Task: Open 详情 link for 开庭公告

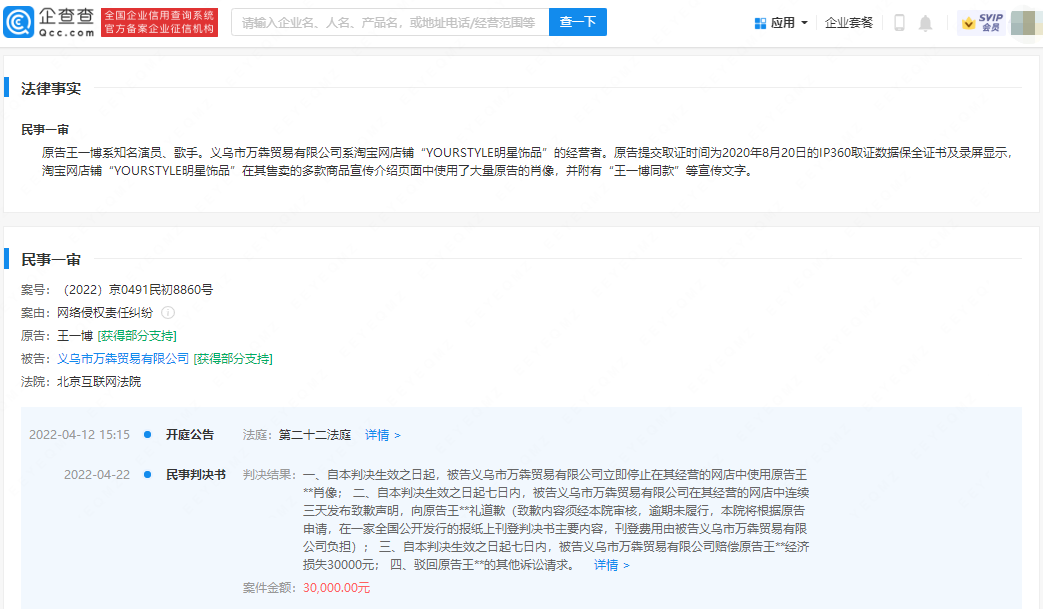Action: coord(382,435)
